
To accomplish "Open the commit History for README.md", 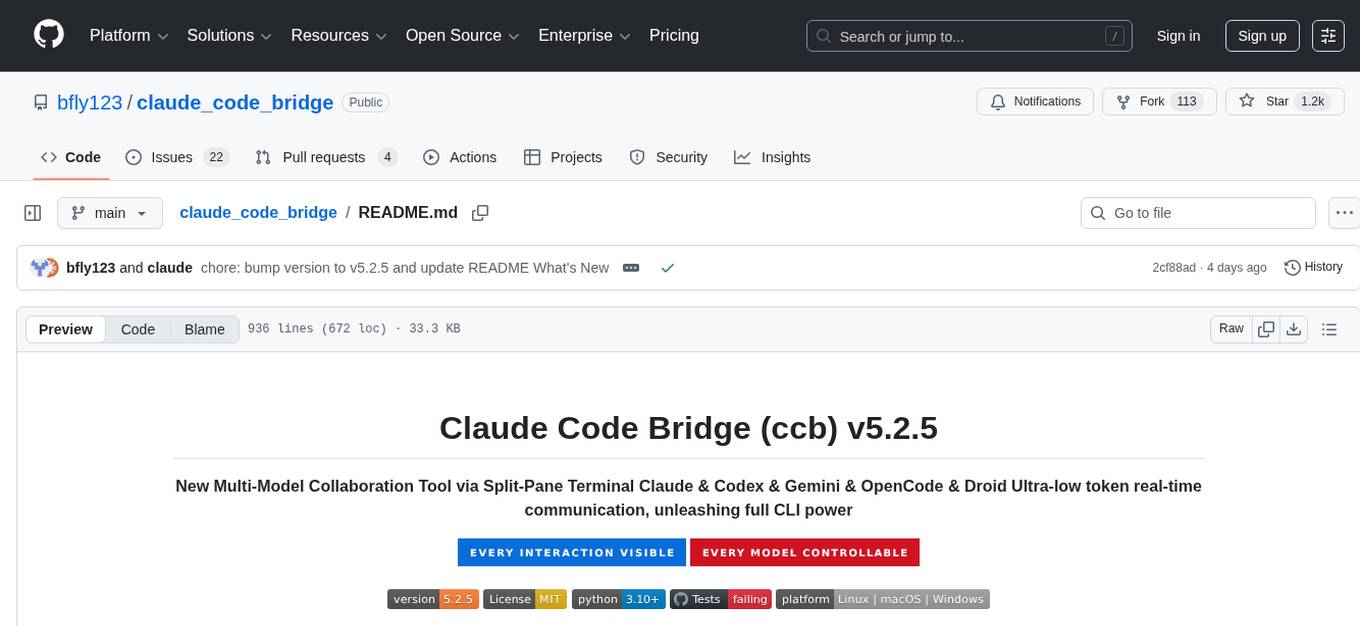I will tap(1313, 267).
